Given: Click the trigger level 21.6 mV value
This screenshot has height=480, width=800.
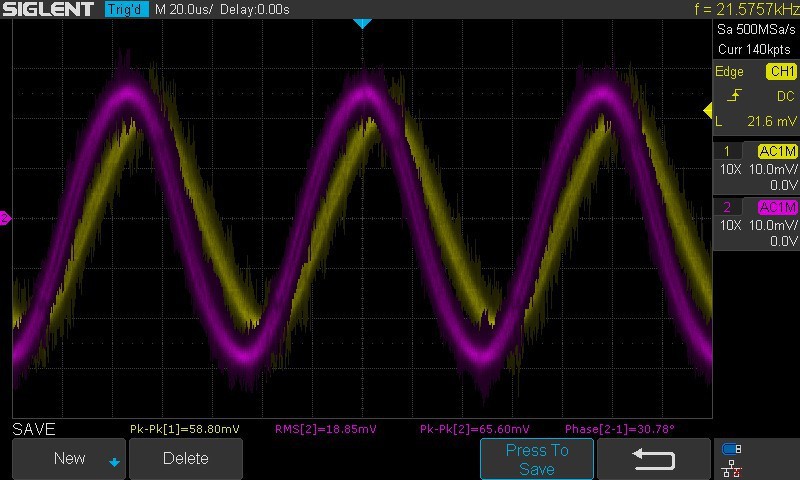Looking at the screenshot, I should pos(771,121).
